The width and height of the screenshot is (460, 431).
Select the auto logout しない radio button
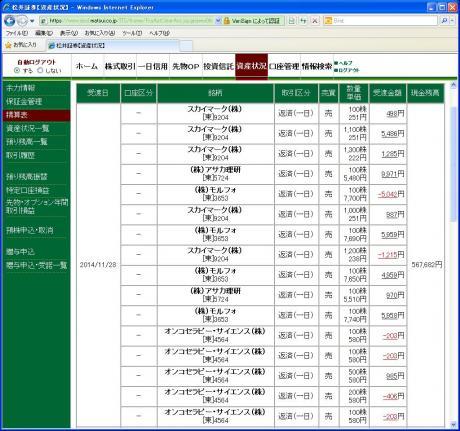pos(40,70)
